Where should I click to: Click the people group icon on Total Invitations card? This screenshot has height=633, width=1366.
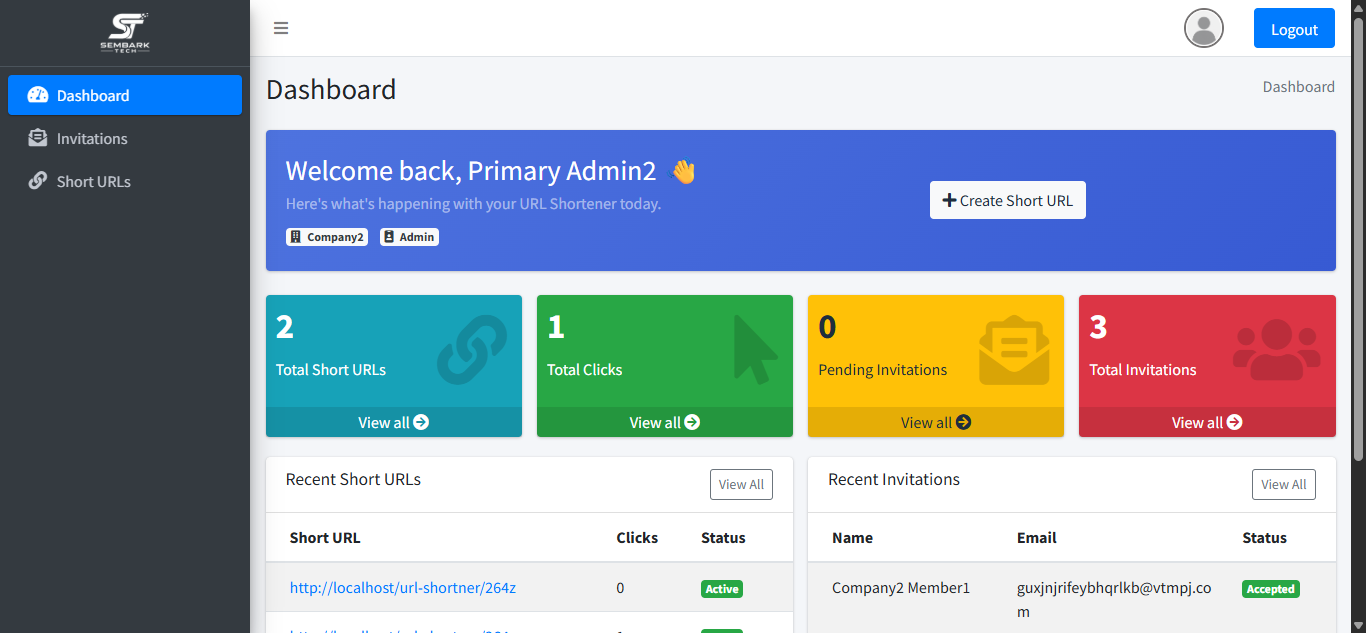tap(1277, 351)
